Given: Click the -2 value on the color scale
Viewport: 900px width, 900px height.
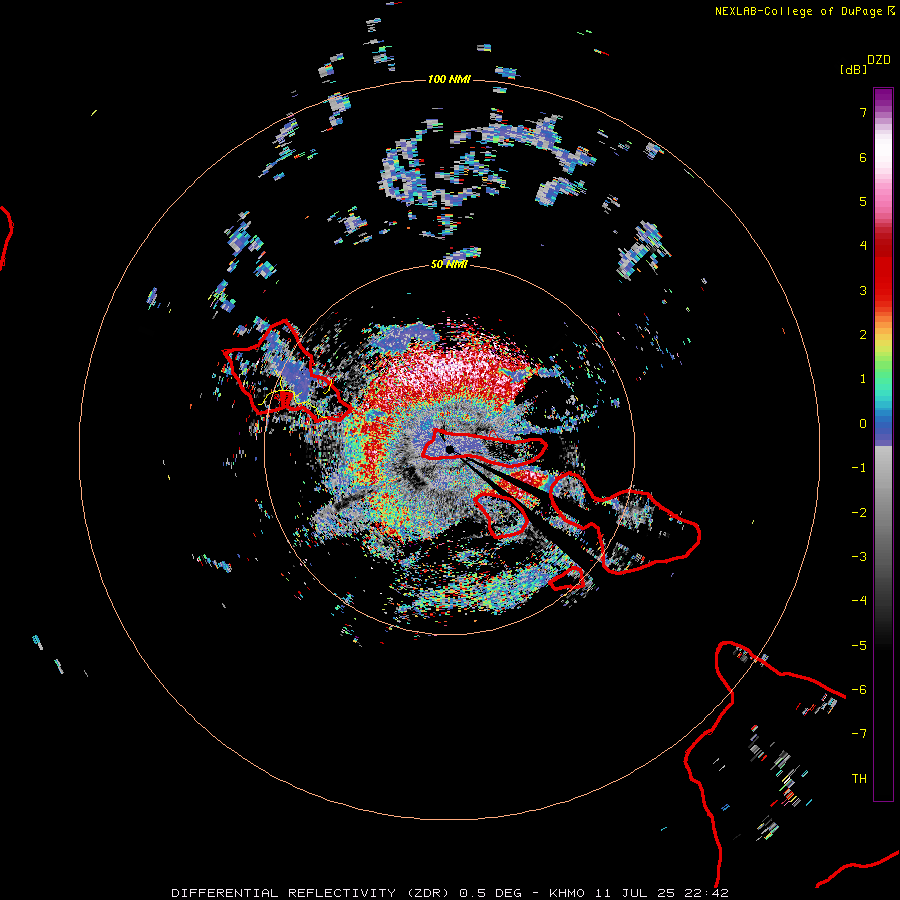Looking at the screenshot, I should pos(859,513).
